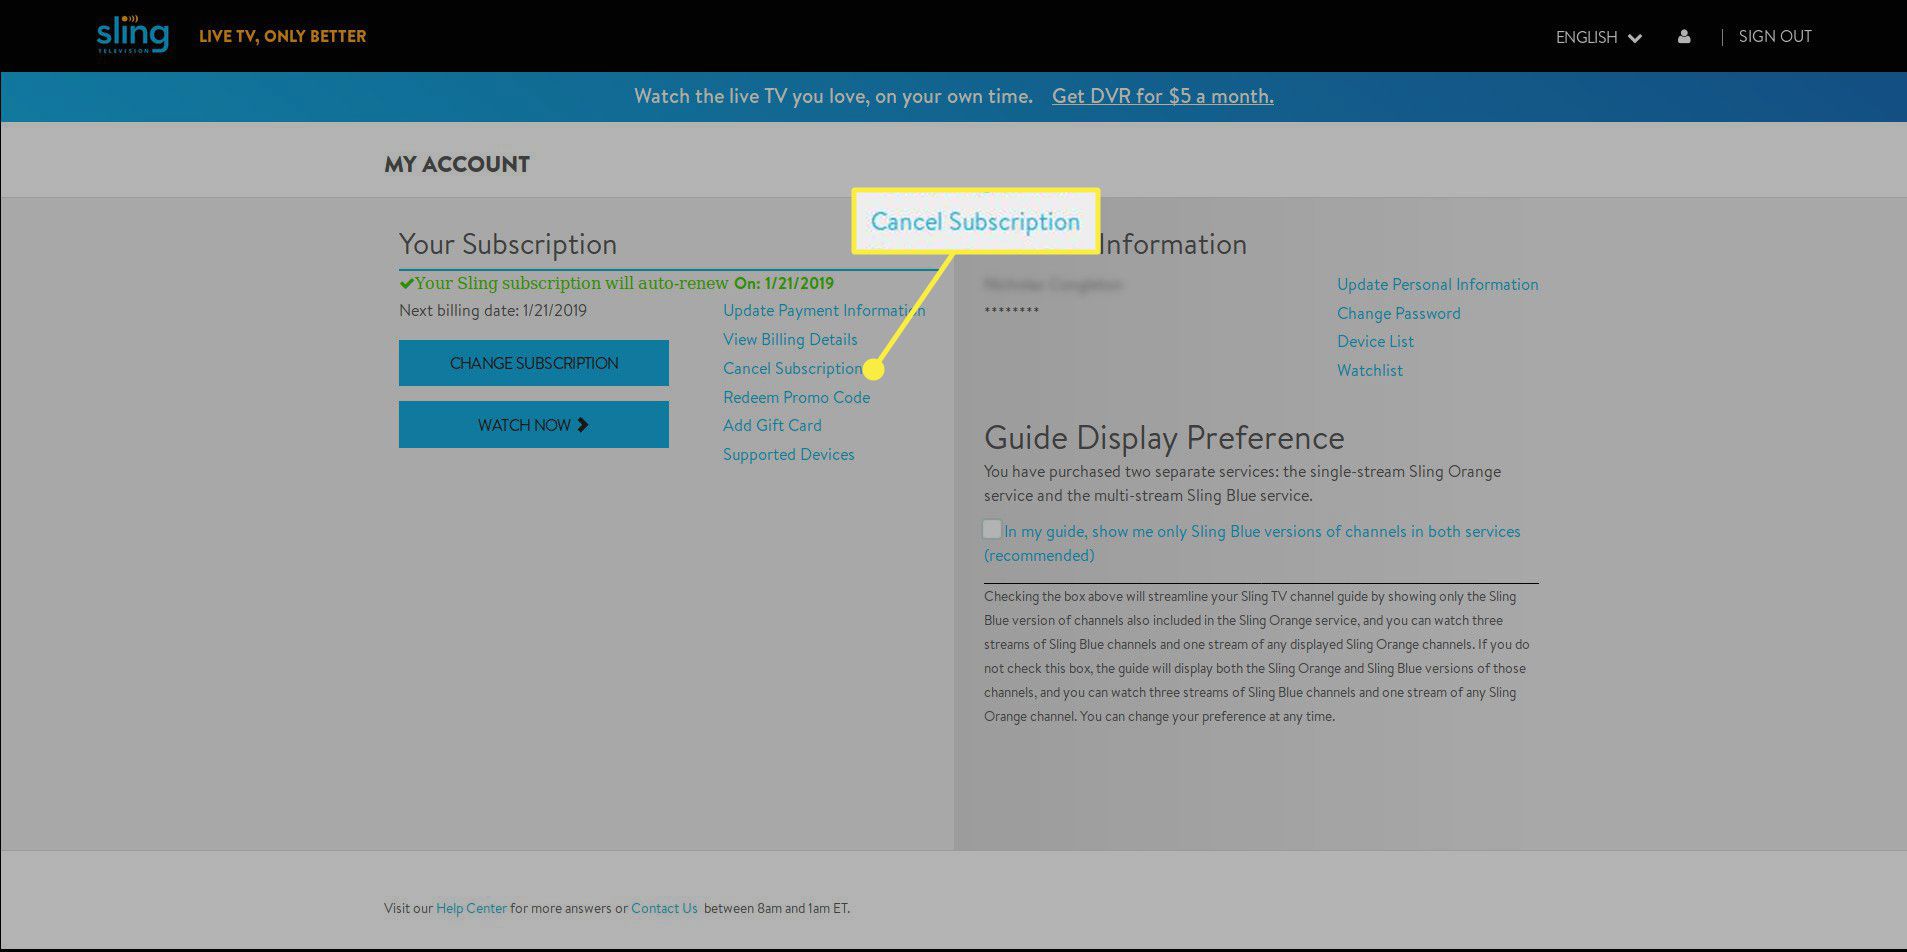Click the Contact Us footer link
1907x952 pixels.
[664, 909]
